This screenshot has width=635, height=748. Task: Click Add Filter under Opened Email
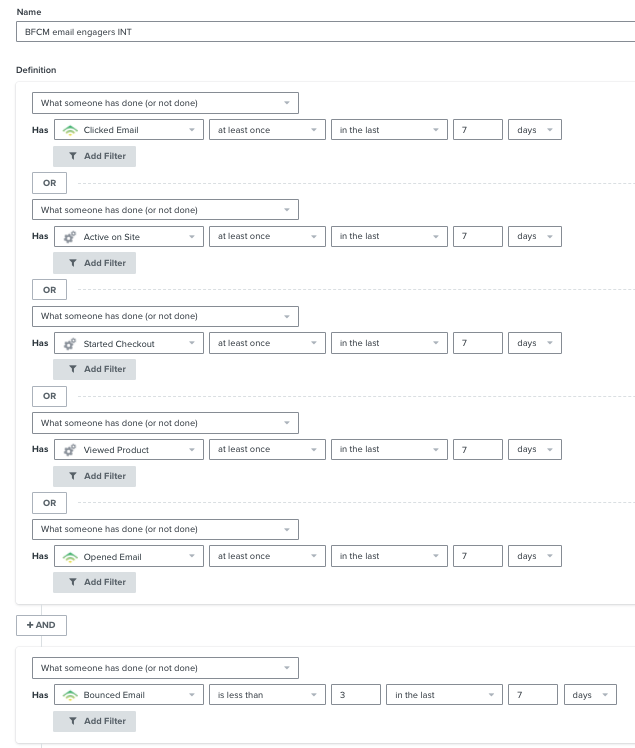(x=94, y=582)
